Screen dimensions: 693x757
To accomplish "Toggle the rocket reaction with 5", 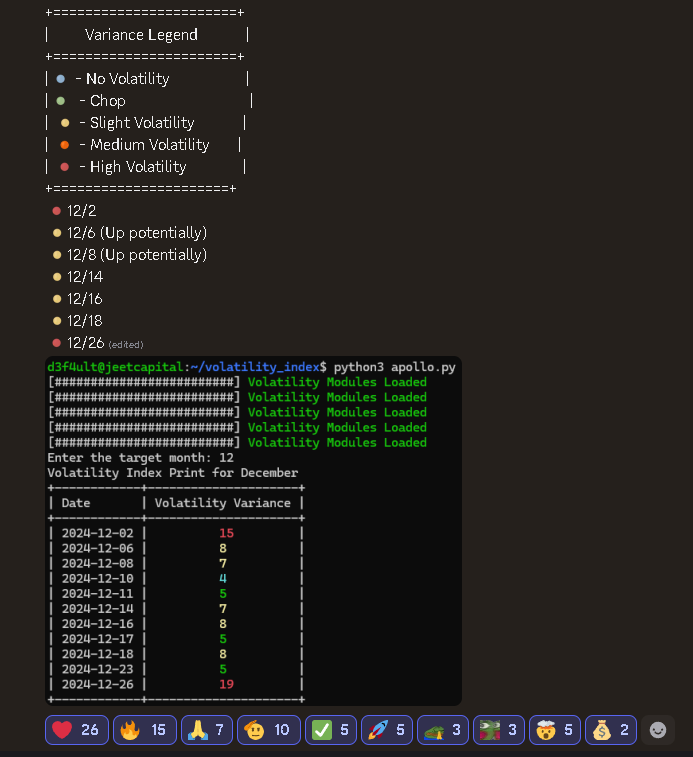I will (x=387, y=730).
